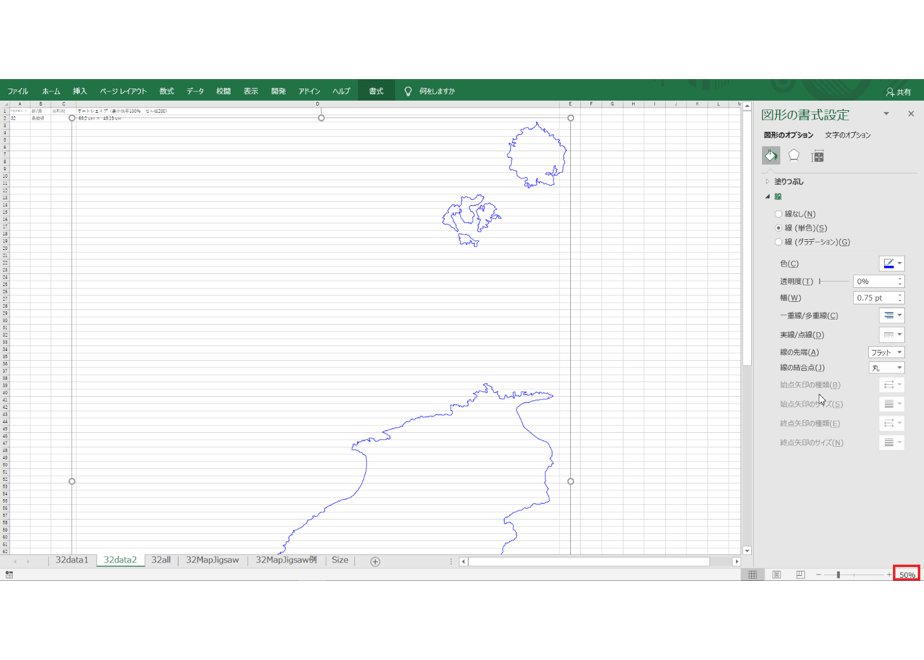
Task: Open the ページレイアウト ribbon tab
Action: click(x=123, y=91)
